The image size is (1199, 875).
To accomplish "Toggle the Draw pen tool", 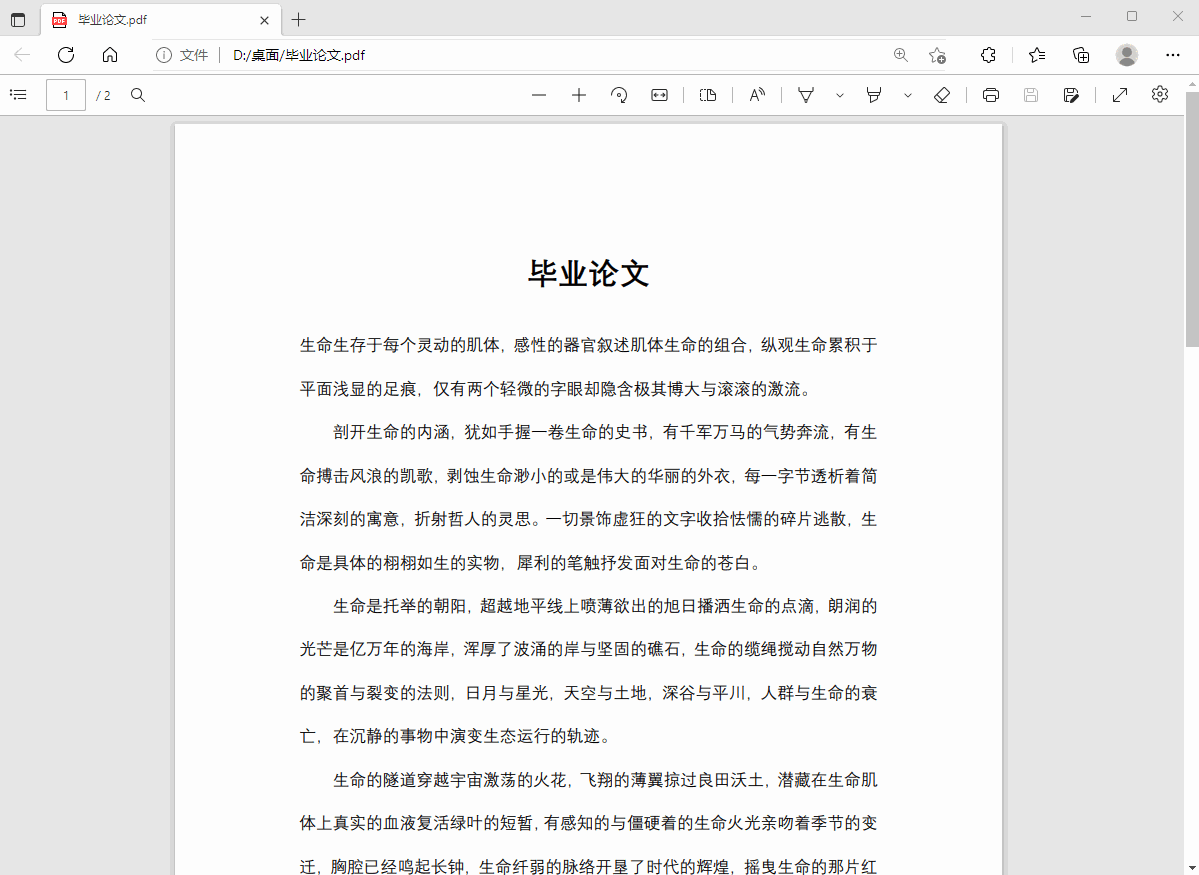I will coord(806,95).
